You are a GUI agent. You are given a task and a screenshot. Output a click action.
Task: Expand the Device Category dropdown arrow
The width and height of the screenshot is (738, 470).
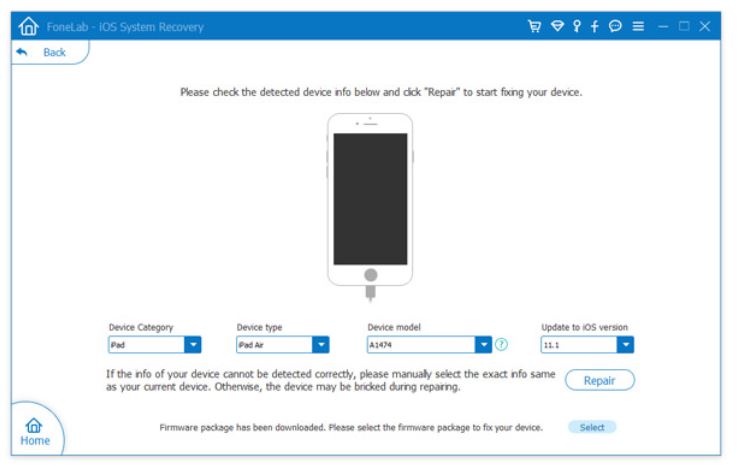193,344
